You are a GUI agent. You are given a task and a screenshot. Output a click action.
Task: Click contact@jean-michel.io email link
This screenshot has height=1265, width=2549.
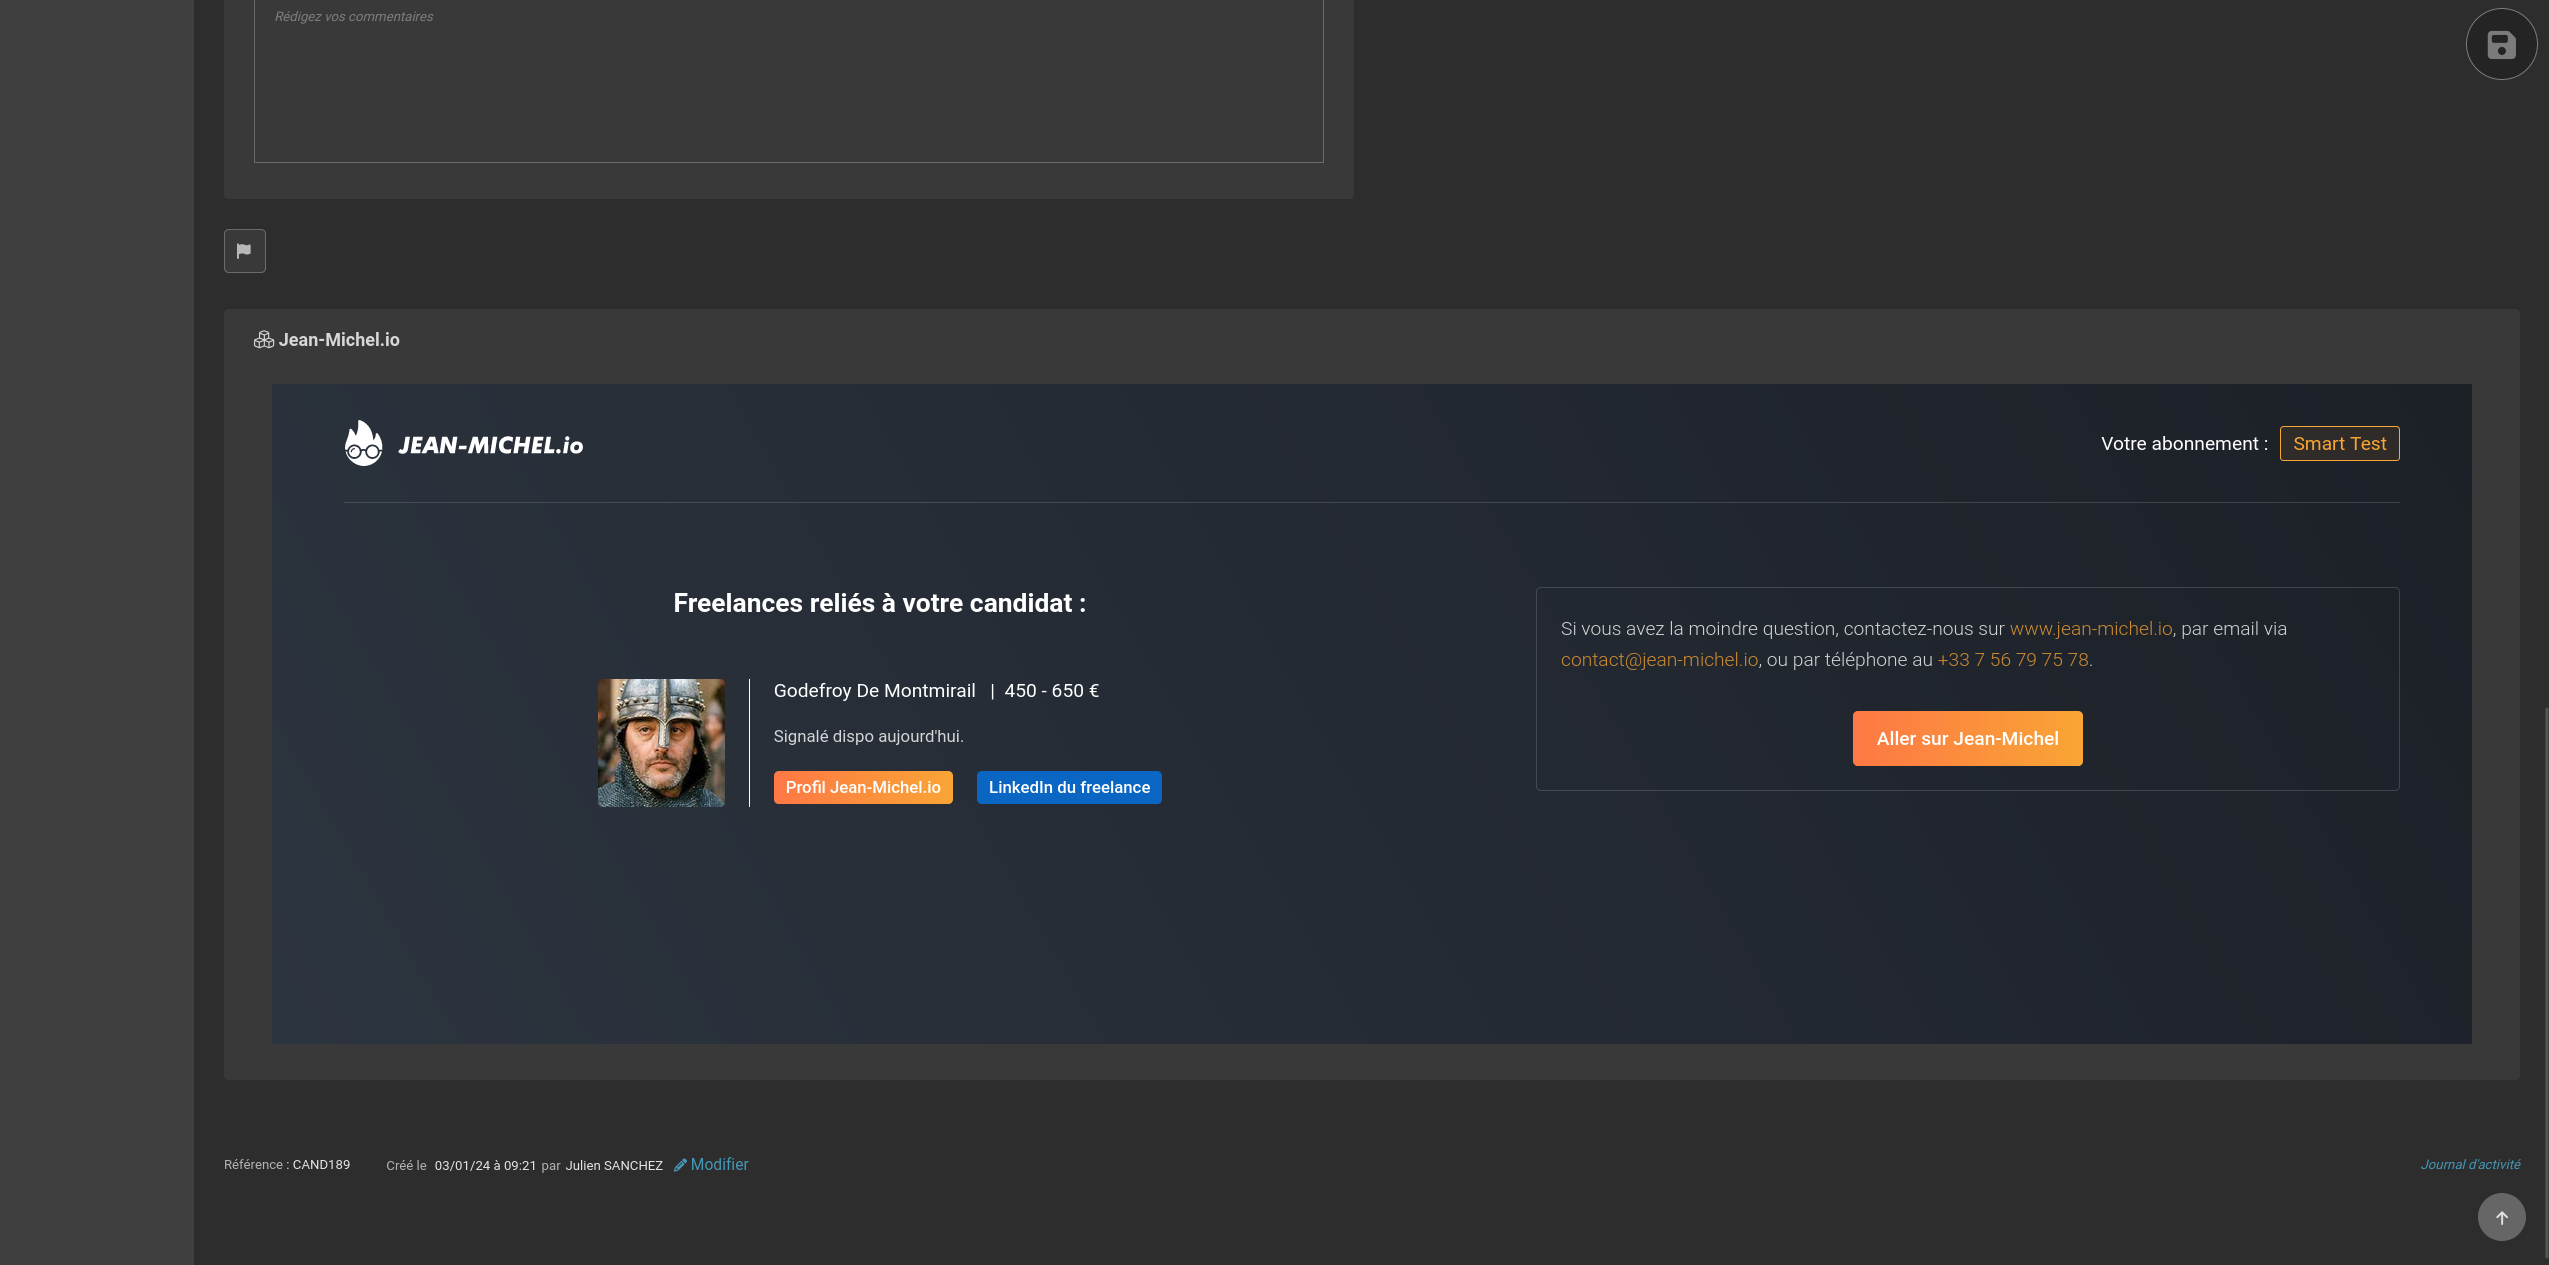(x=1659, y=660)
